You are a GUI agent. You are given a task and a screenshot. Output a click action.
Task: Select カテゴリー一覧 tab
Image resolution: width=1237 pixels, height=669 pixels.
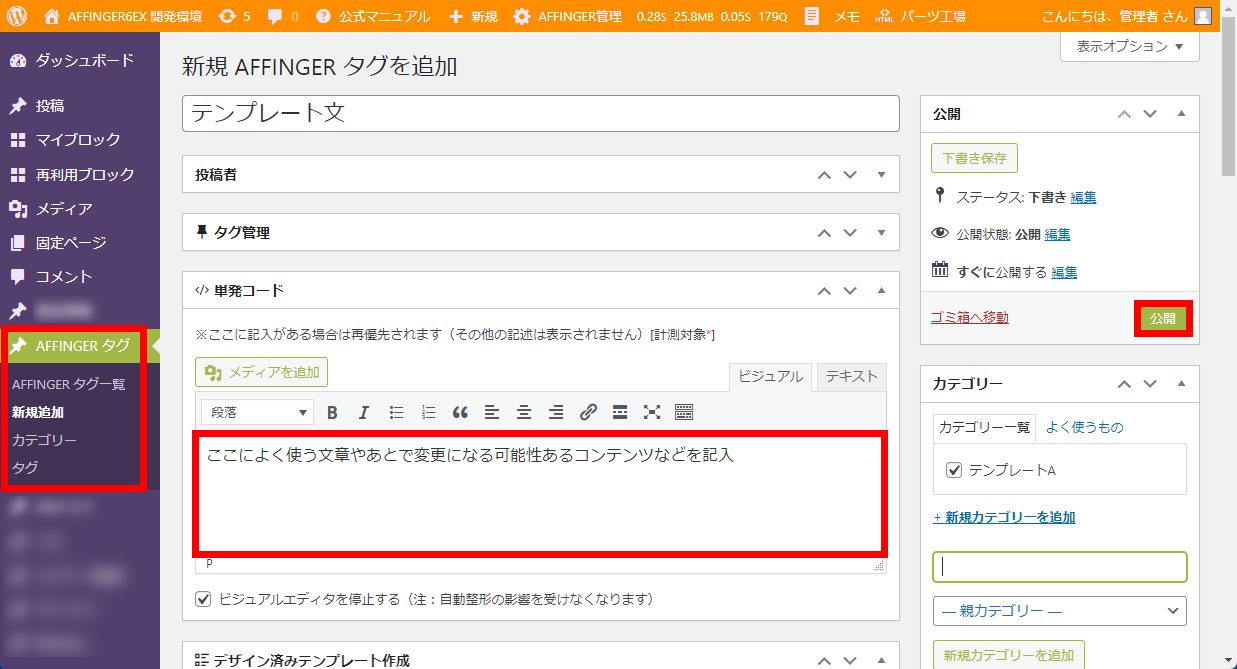coord(984,427)
